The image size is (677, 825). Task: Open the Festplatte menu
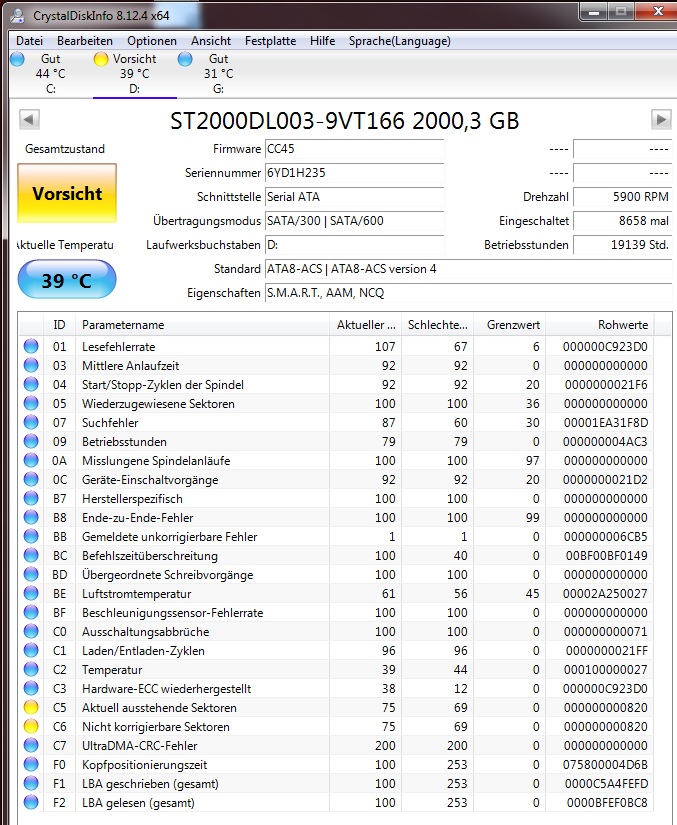tap(270, 41)
